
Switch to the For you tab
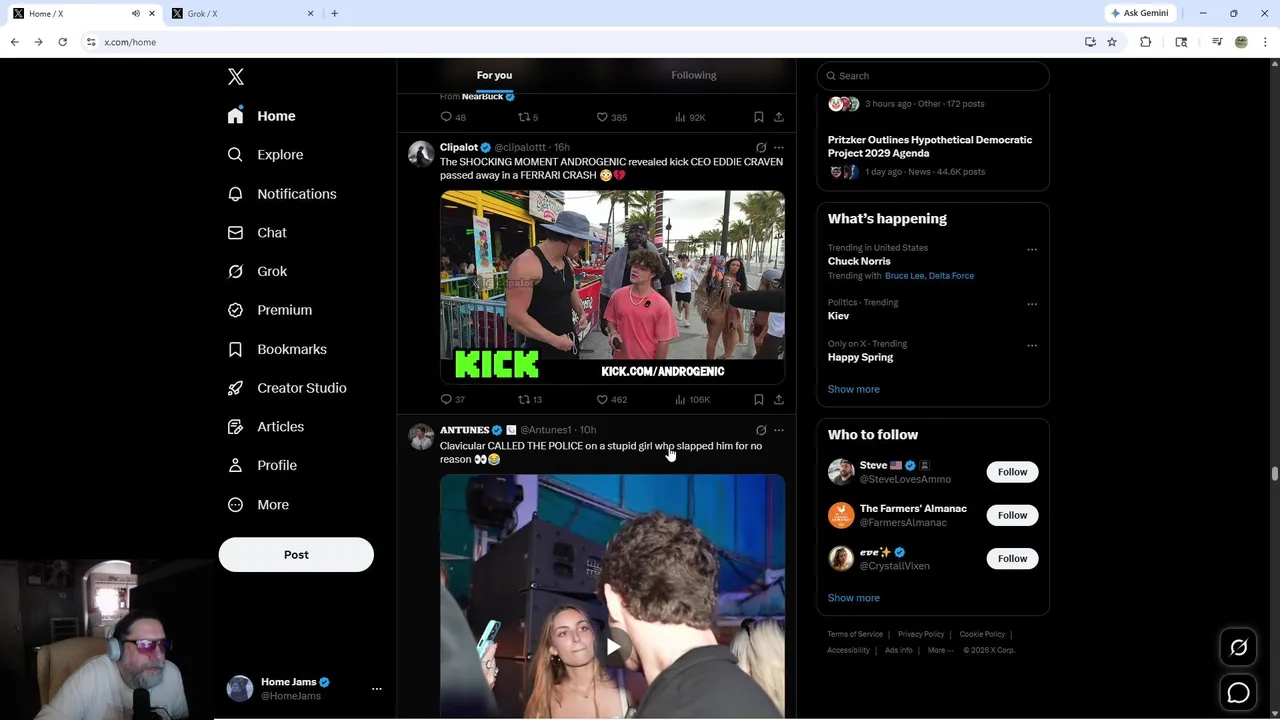(x=494, y=75)
